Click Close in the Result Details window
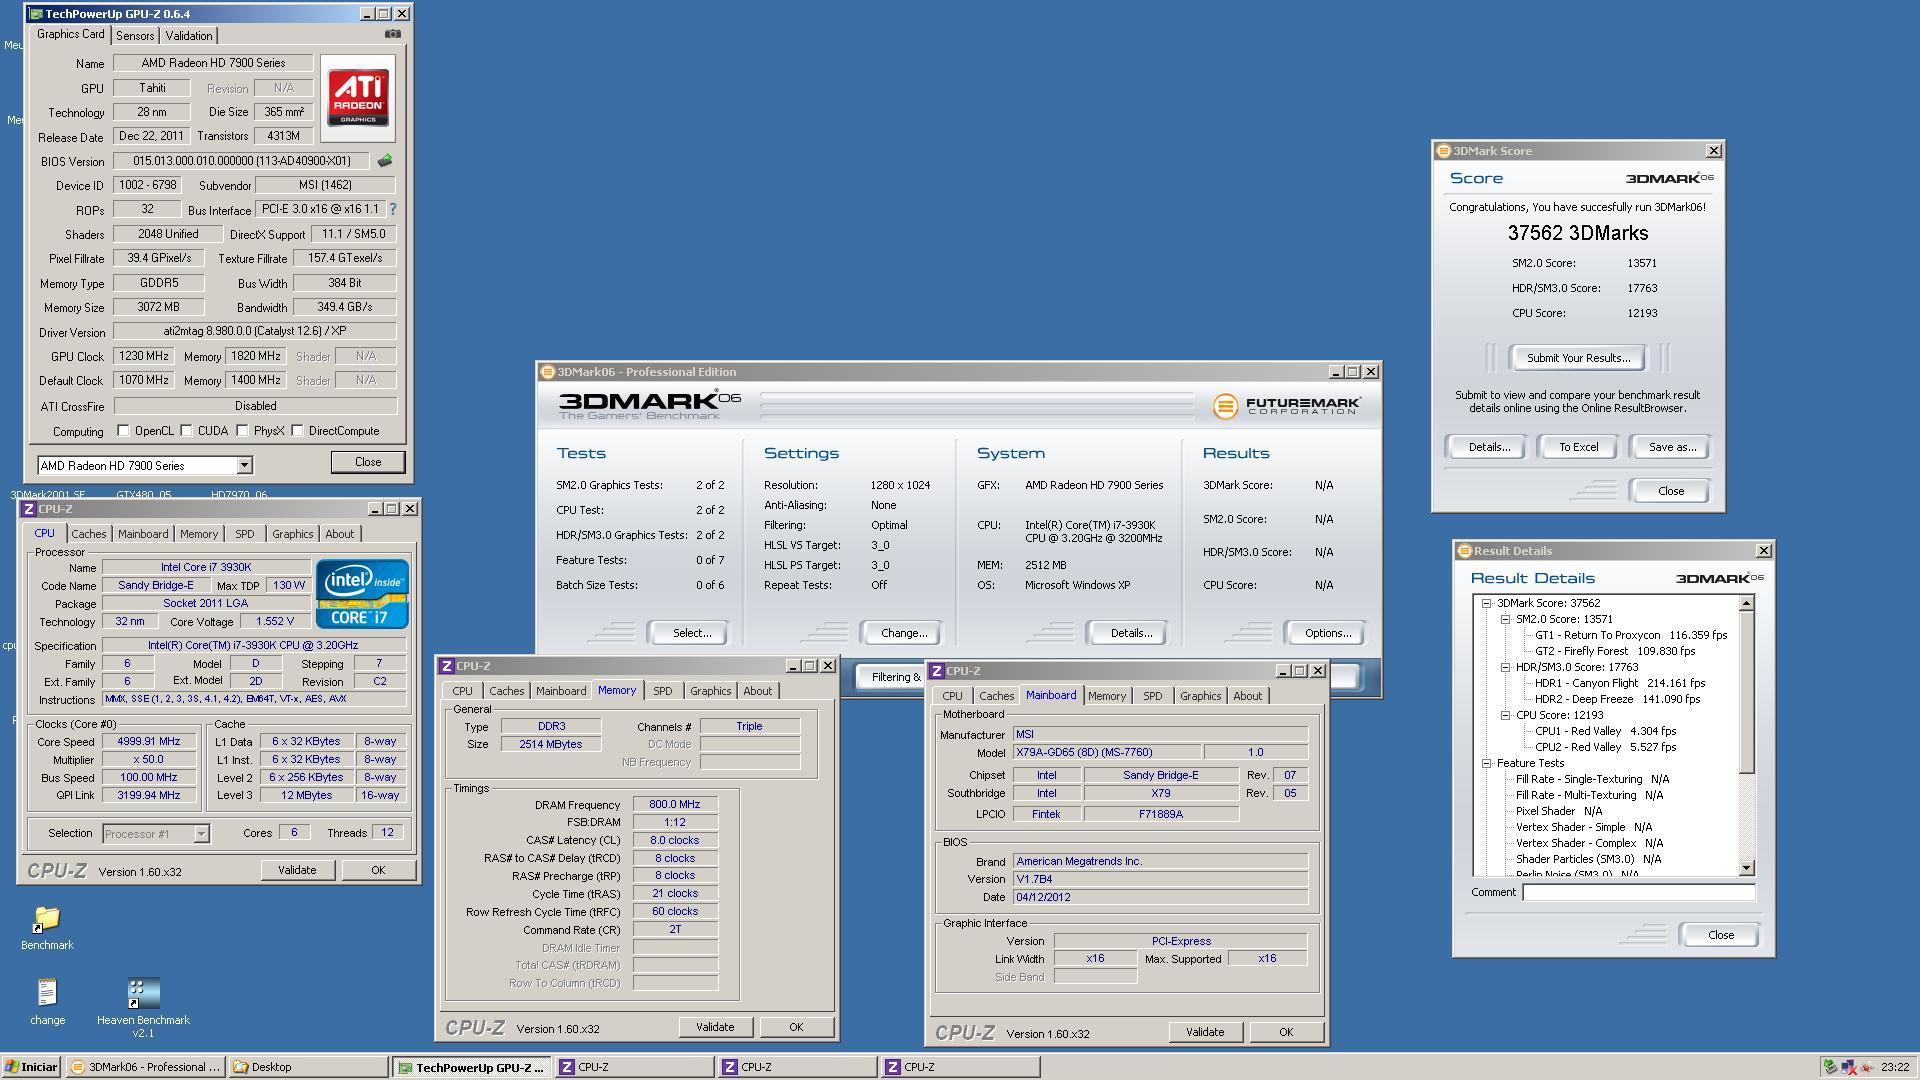The height and width of the screenshot is (1080, 1920). 1720,935
